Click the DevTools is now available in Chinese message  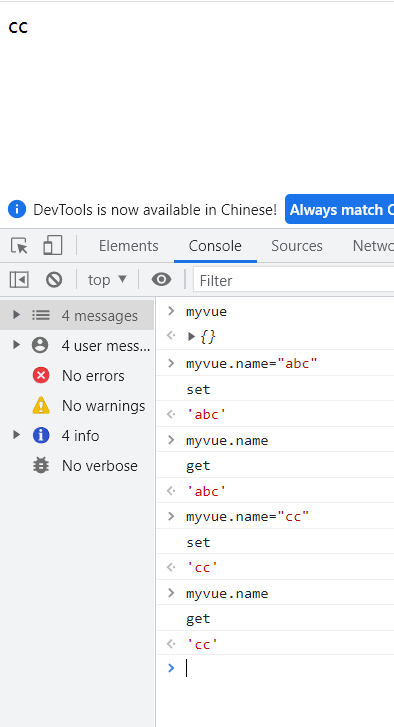click(x=155, y=210)
